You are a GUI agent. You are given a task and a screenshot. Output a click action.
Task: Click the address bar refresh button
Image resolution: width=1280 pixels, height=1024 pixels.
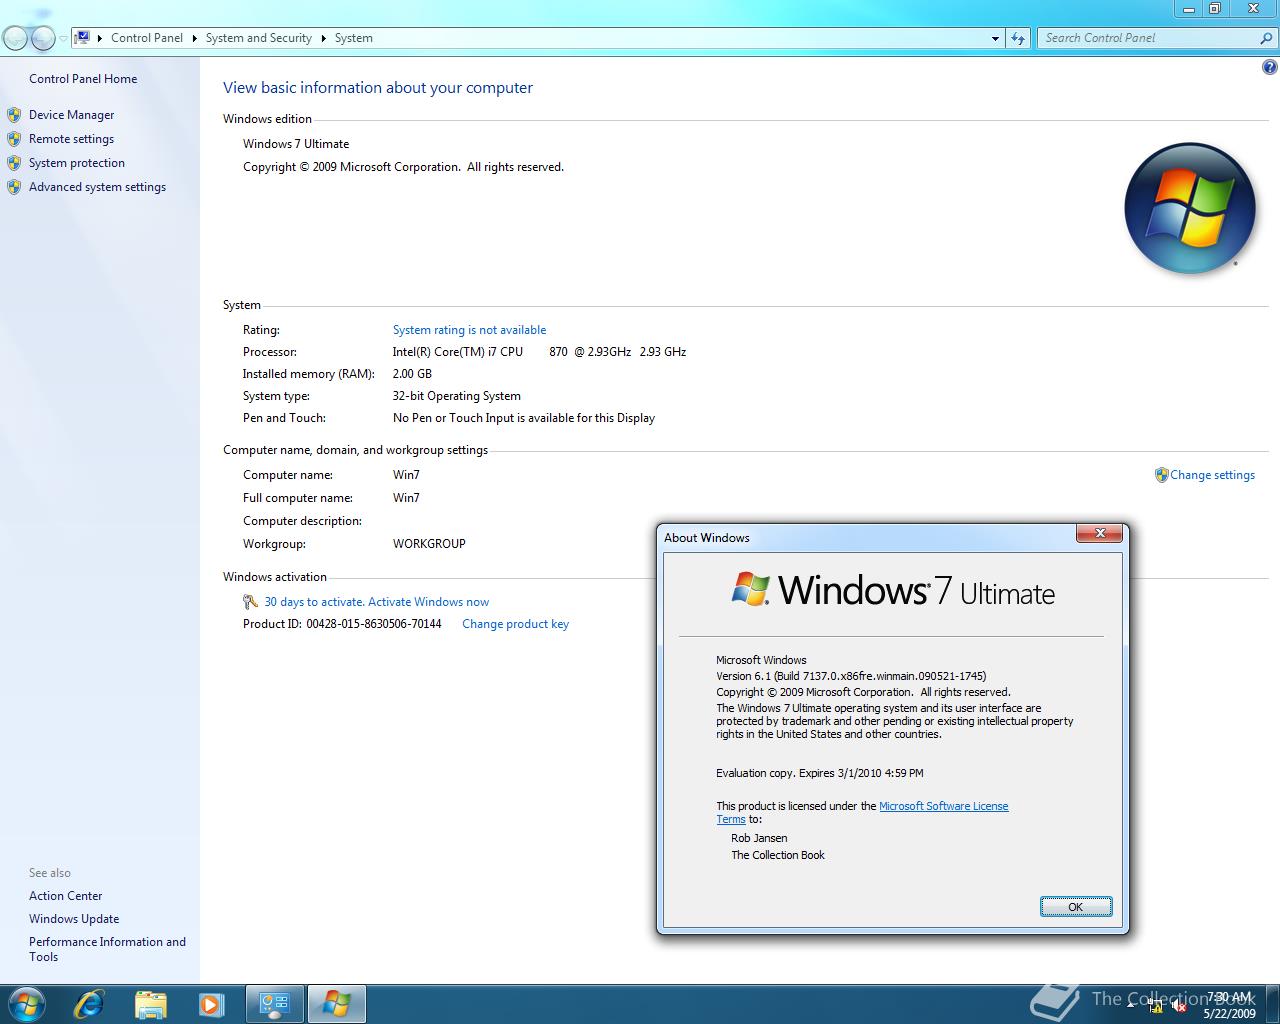coord(1018,38)
